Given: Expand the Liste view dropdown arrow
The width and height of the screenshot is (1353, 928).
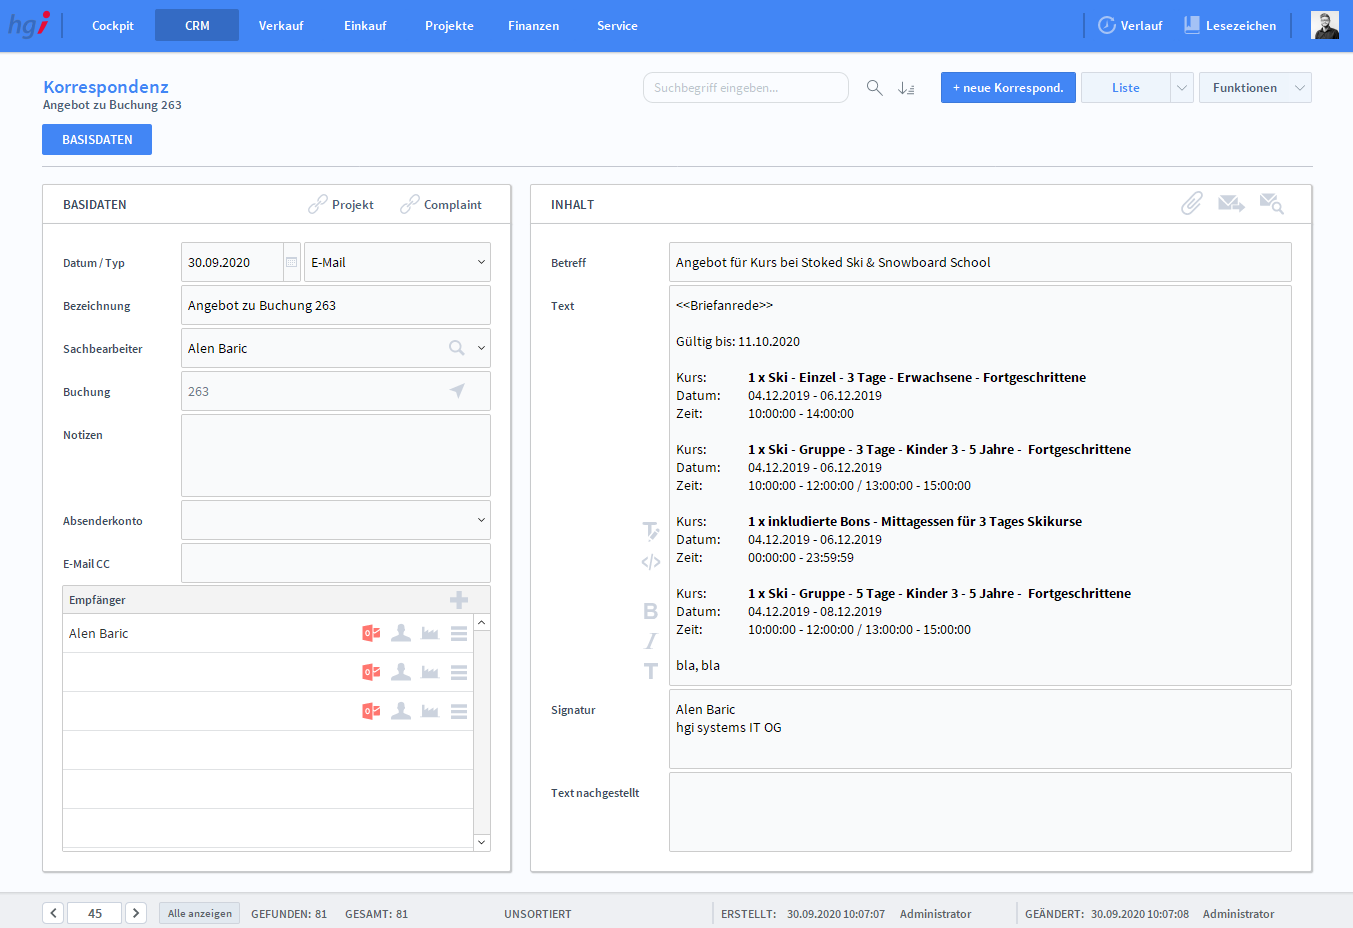Looking at the screenshot, I should coord(1181,88).
